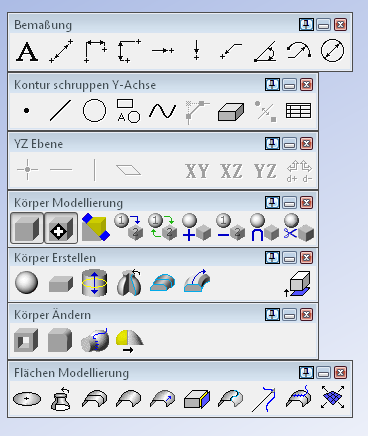Click the d+ d- offset arrows icon
The image size is (368, 436).
point(299,171)
